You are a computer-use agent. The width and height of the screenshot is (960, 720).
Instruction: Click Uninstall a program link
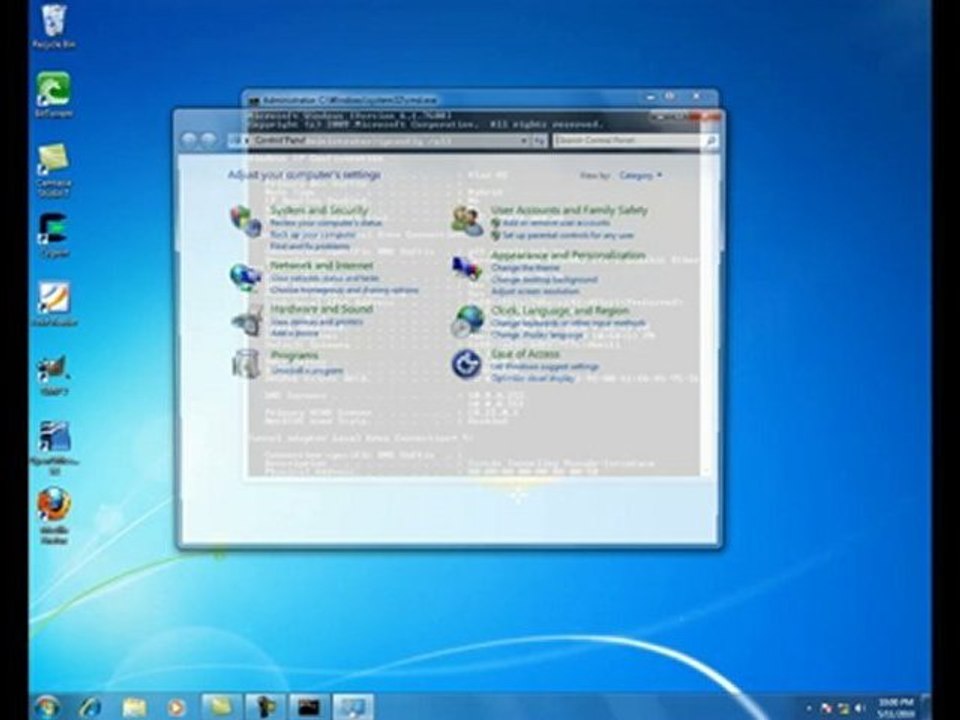tap(307, 370)
